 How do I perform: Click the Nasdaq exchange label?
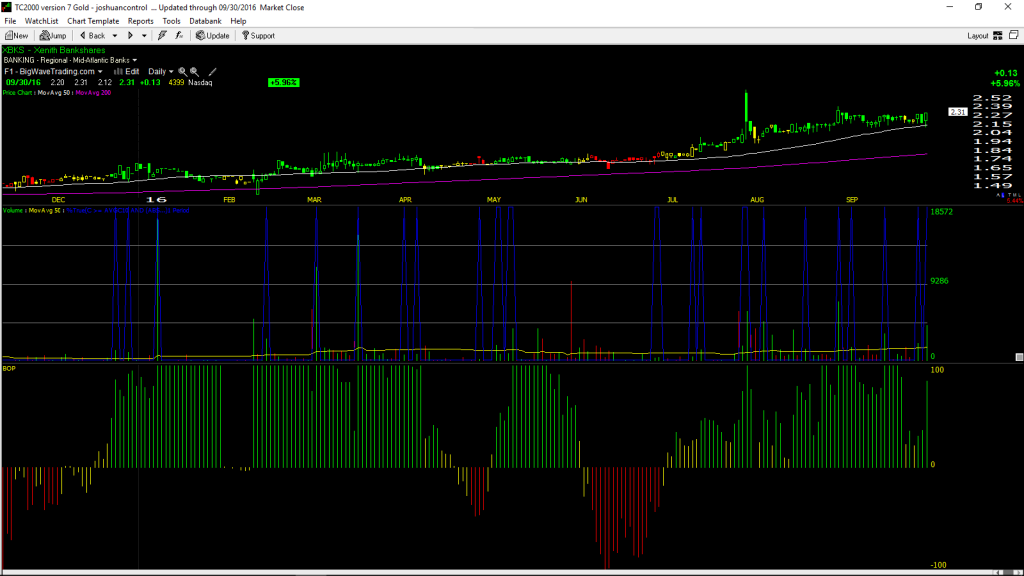(x=200, y=82)
